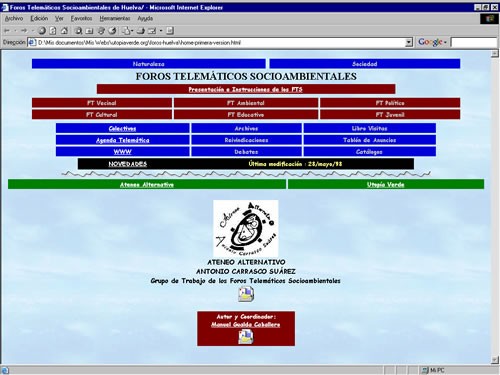The image size is (500, 375).
Task: Go back with the Back arrow
Action: point(7,31)
